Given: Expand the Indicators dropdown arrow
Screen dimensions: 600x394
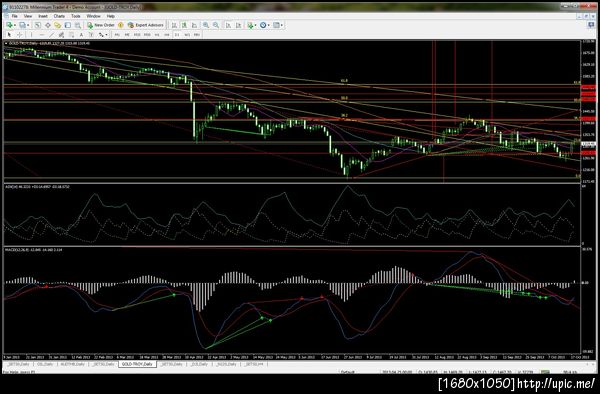Looking at the screenshot, I should coord(255,25).
